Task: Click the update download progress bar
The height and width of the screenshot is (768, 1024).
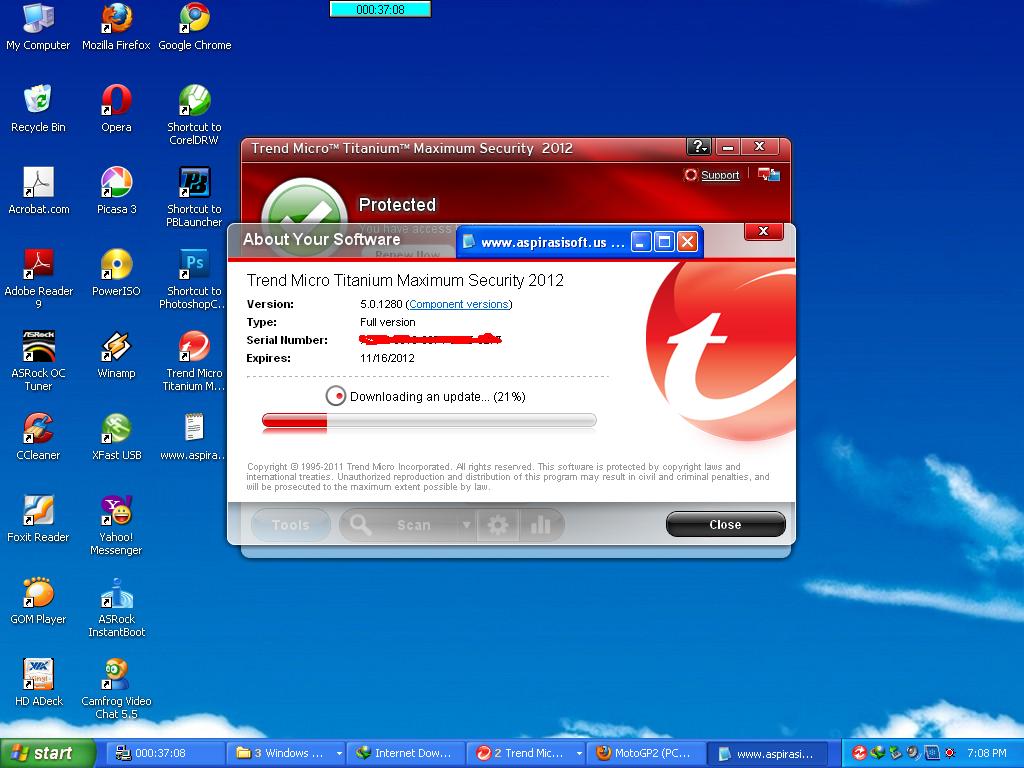Action: pos(429,421)
